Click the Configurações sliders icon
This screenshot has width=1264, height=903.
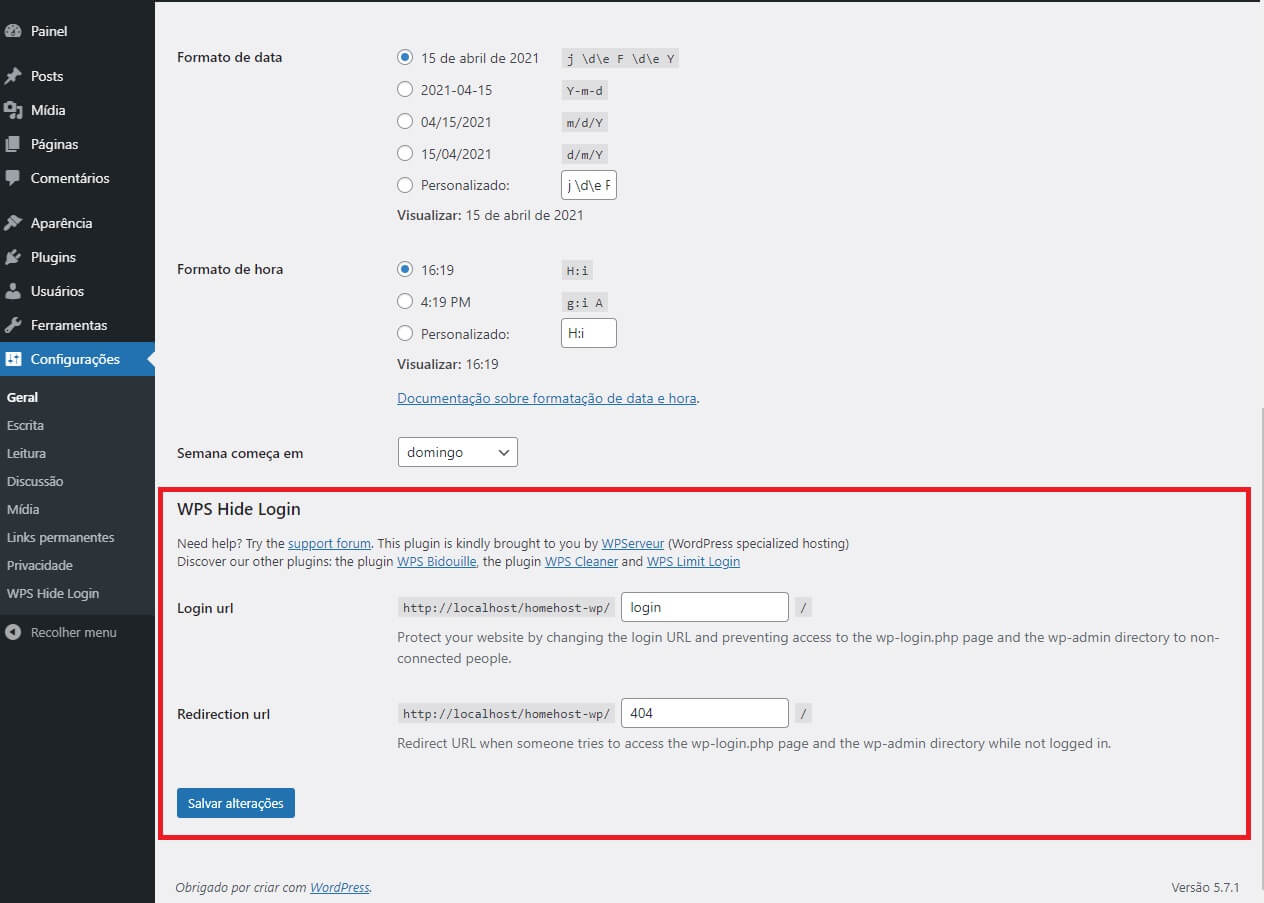pos(13,359)
